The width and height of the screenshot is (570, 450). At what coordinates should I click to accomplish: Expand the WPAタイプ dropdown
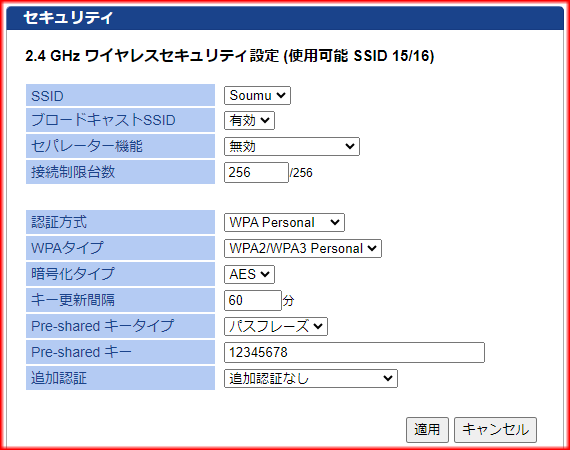point(303,249)
